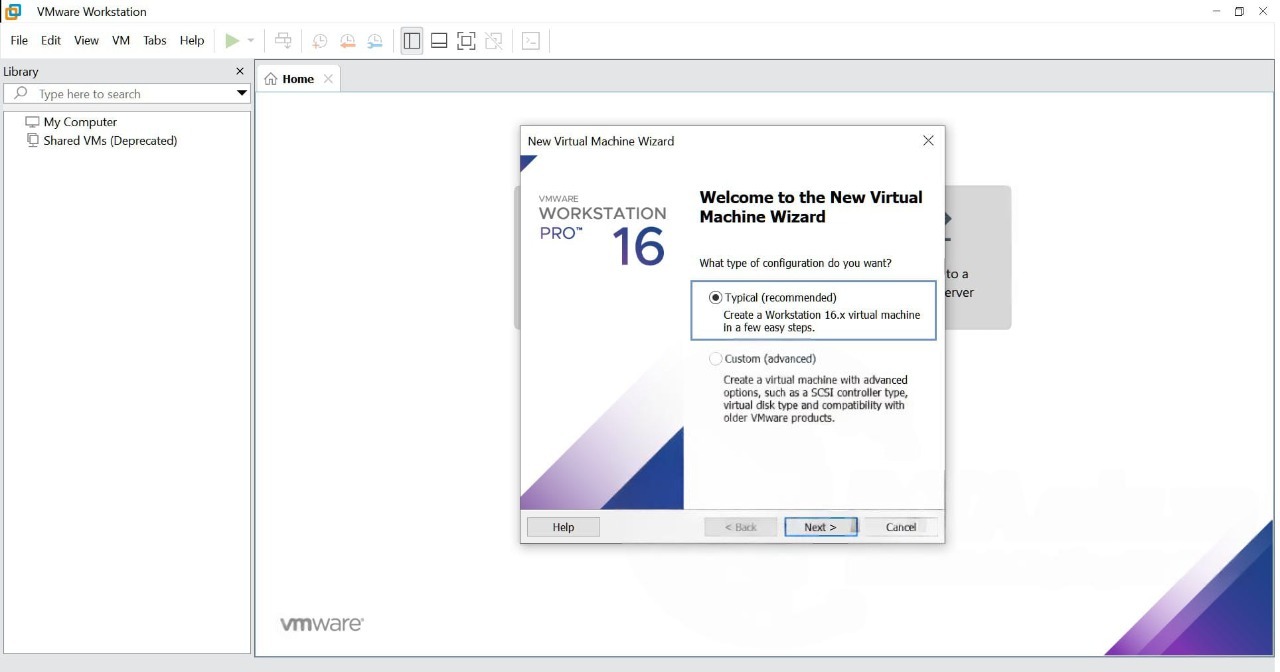Click the Unity mode toolbar icon
The width and height of the screenshot is (1280, 672).
494,41
